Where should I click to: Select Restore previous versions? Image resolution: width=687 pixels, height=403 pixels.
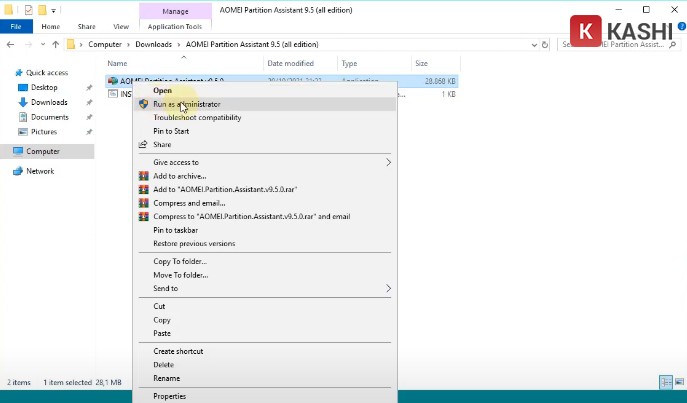click(x=265, y=244)
